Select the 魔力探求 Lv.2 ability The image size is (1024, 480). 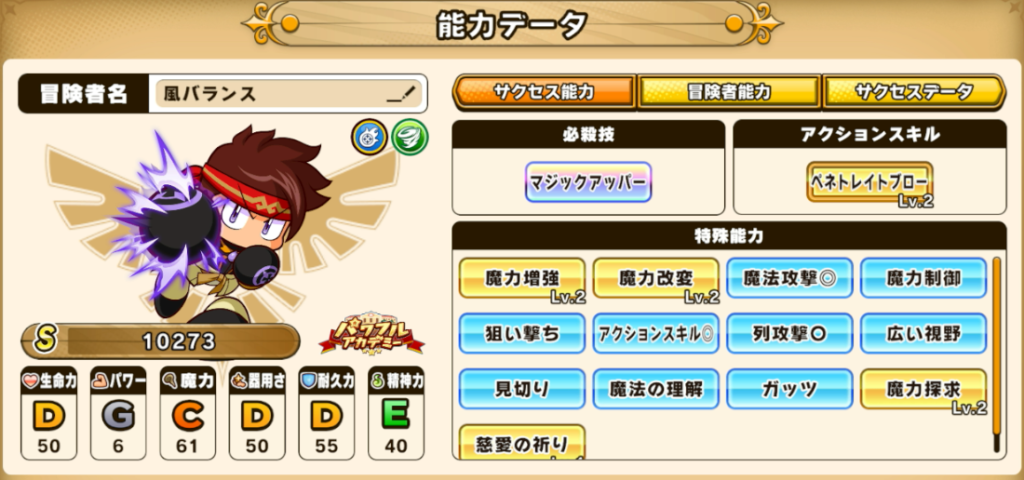click(923, 391)
